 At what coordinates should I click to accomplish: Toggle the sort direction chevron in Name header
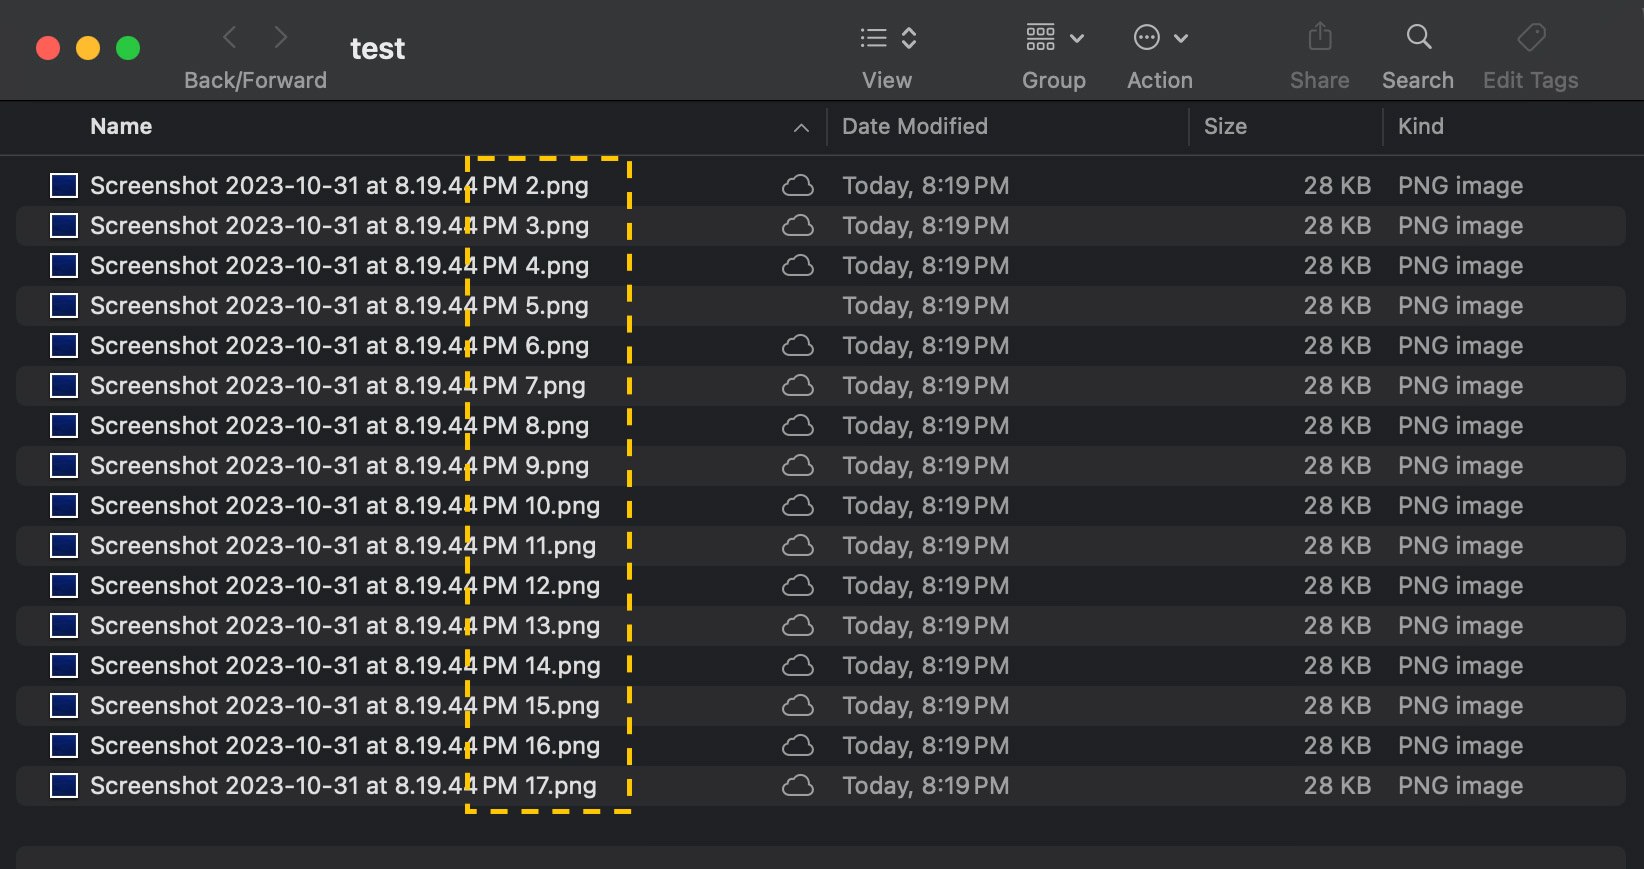[801, 128]
